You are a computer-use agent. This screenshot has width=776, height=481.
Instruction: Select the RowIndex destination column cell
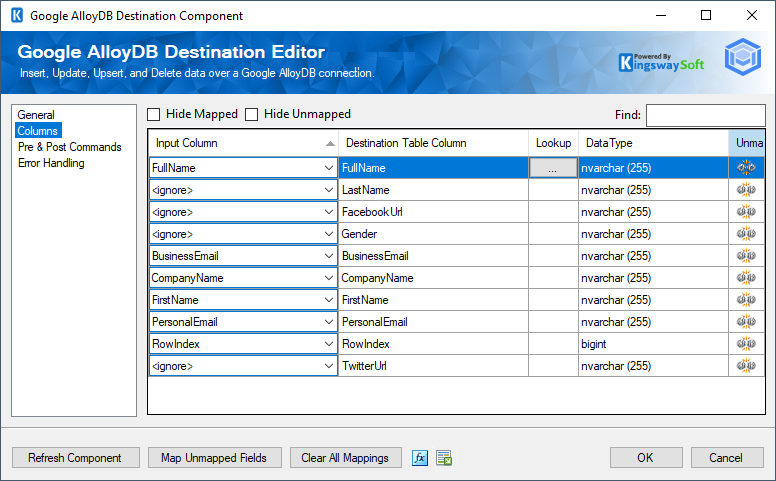(433, 344)
